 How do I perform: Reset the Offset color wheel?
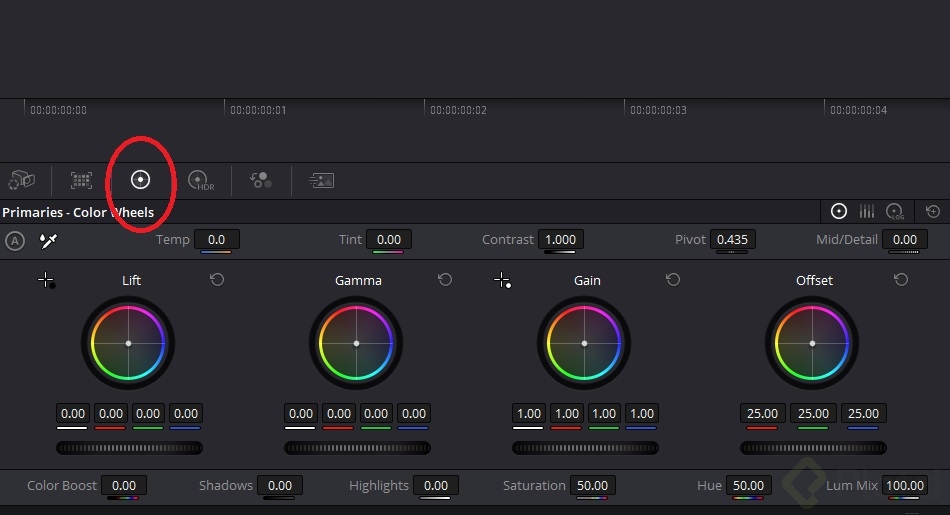(901, 280)
